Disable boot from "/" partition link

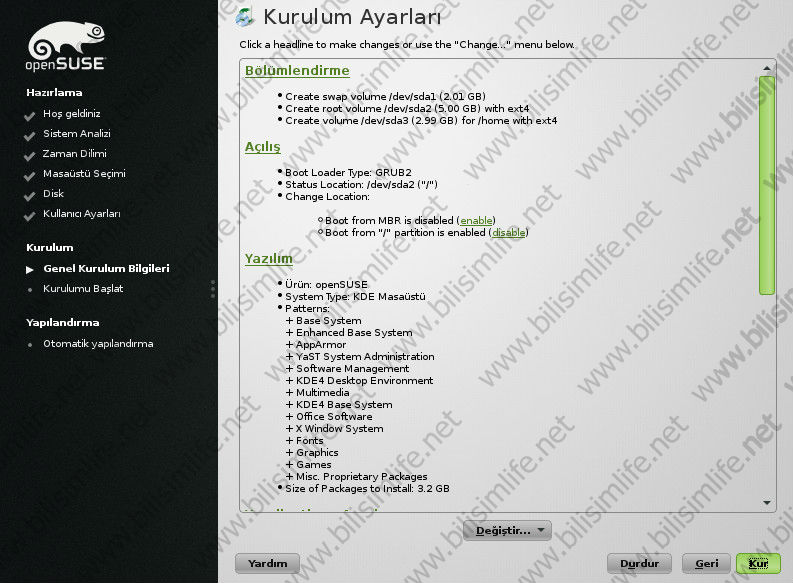508,233
